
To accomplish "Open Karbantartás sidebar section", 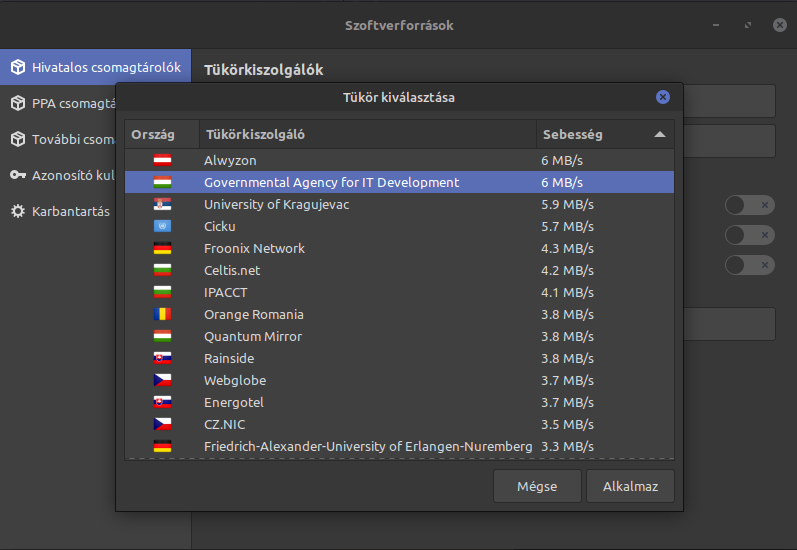I will tap(58, 211).
